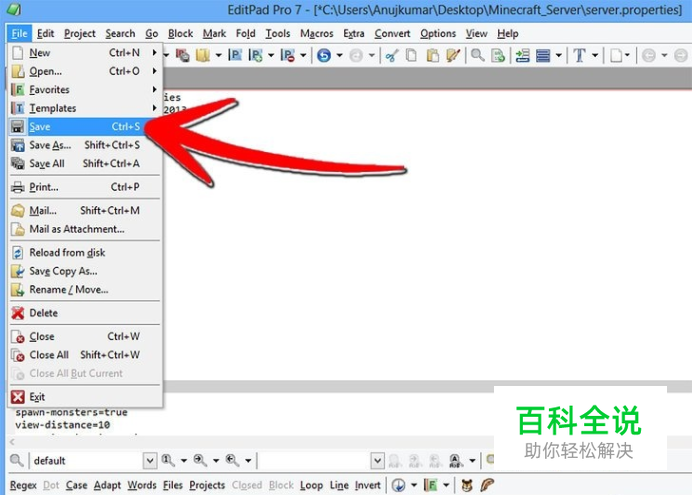Click the indent lines toolbar icon

click(523, 55)
